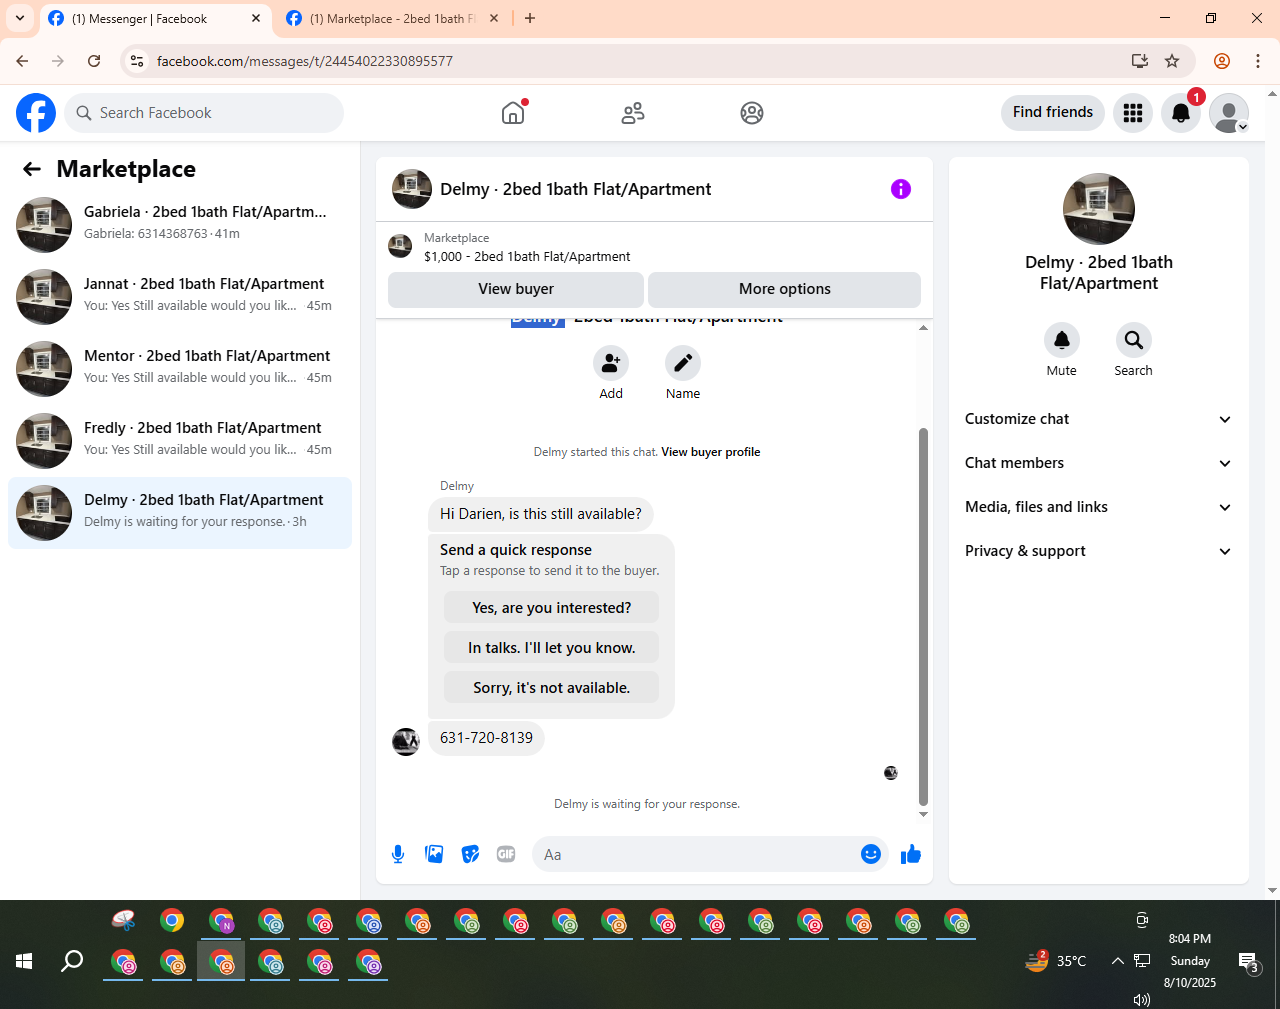
Task: Expand Privacy & support section
Action: tap(1098, 551)
